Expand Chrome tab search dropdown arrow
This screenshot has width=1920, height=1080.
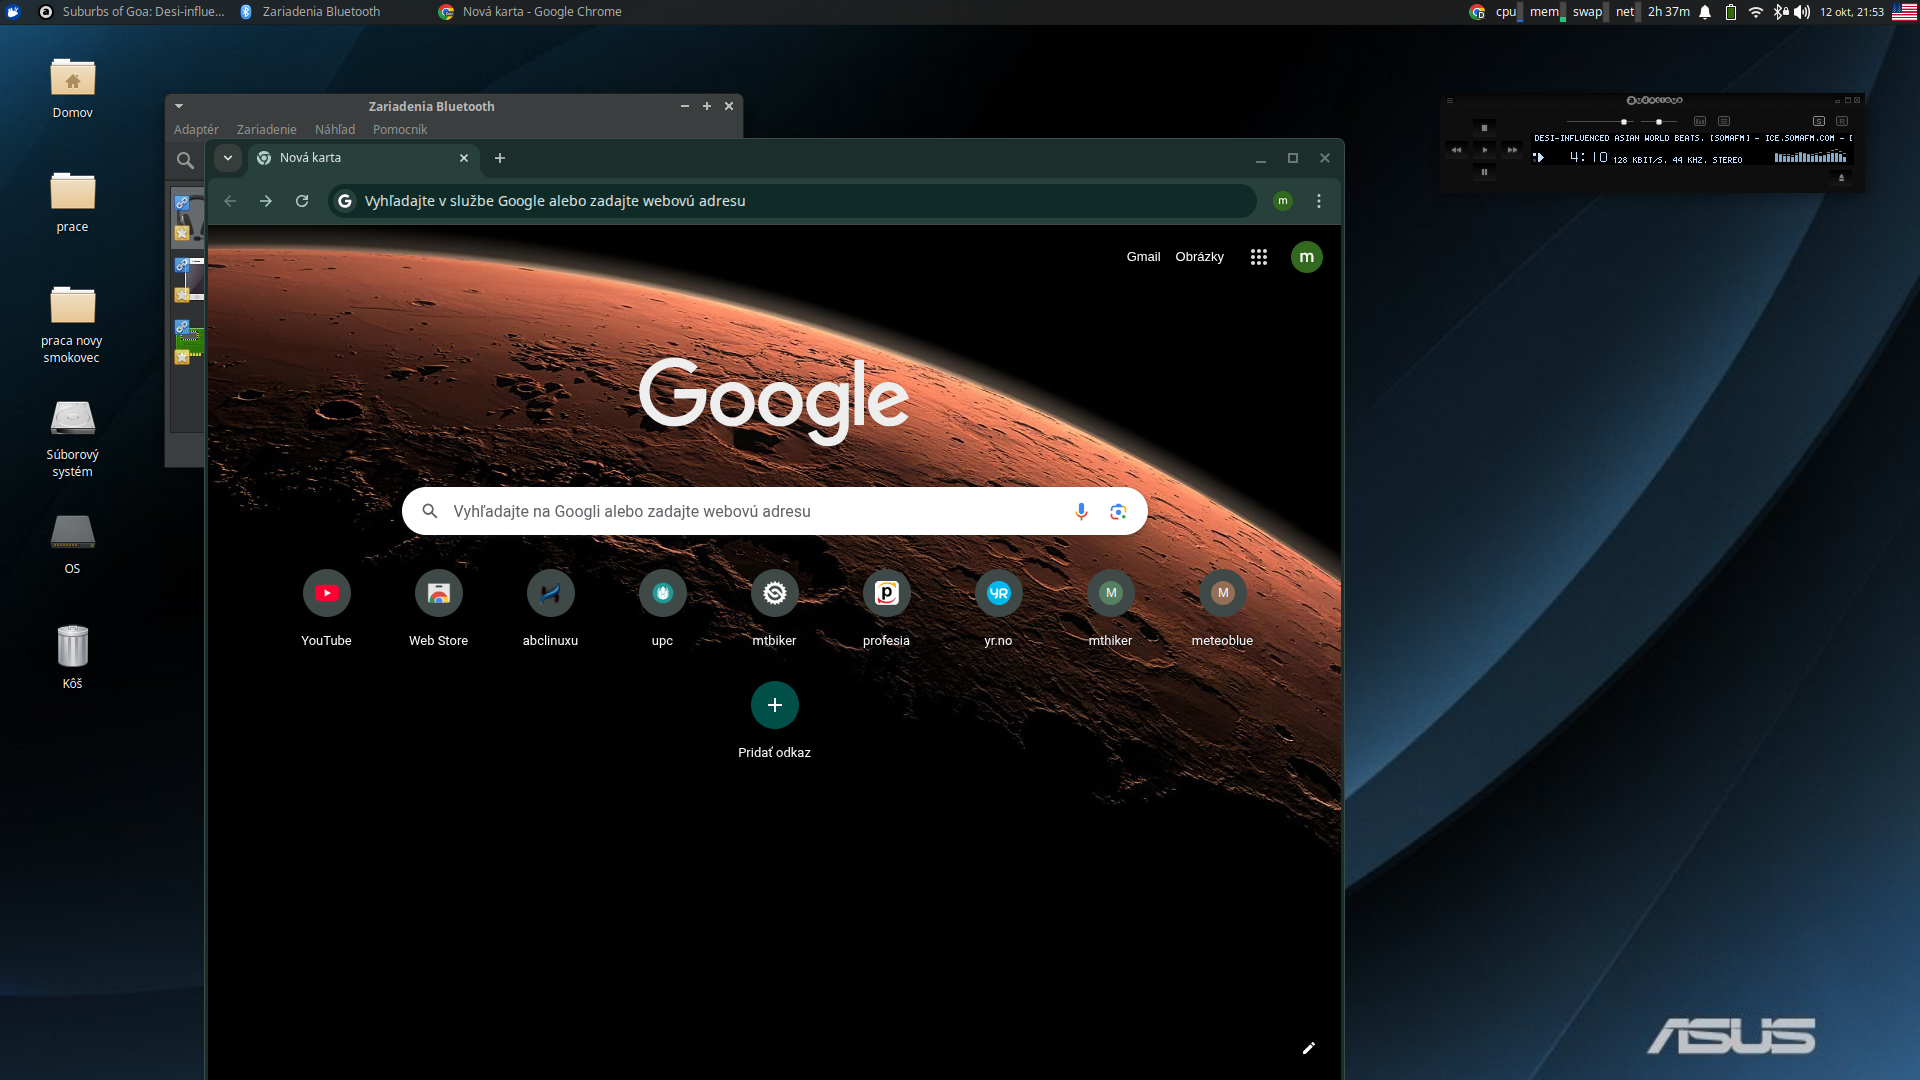tap(228, 158)
